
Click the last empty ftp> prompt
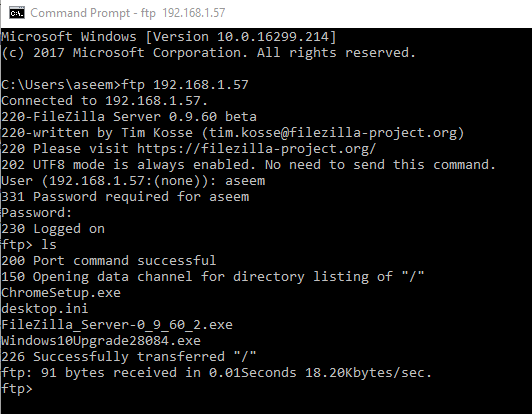point(17,389)
